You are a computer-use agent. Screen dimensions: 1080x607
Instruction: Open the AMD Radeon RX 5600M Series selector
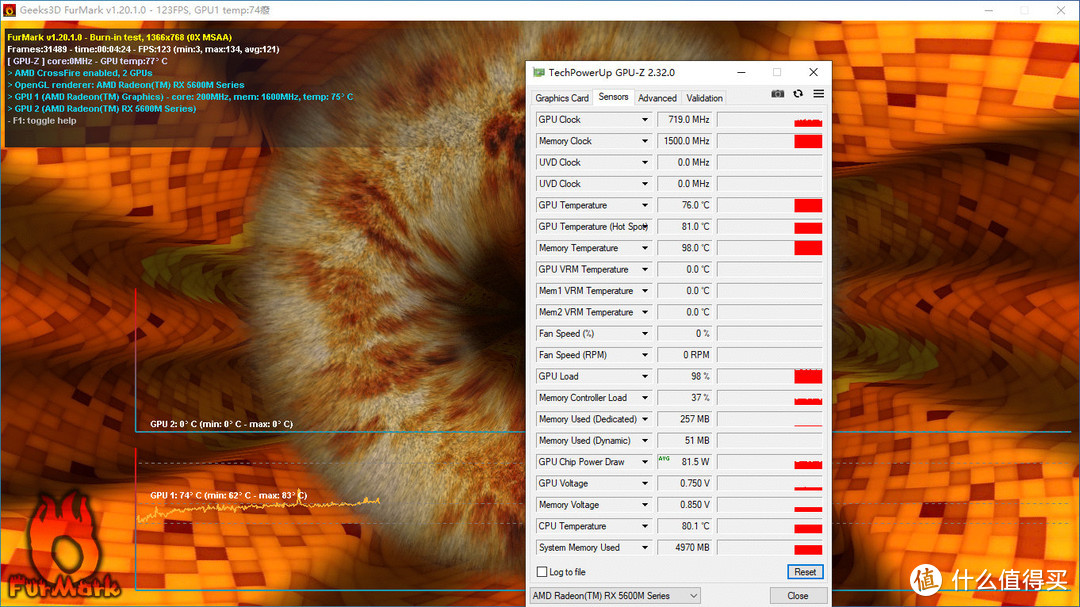(615, 595)
